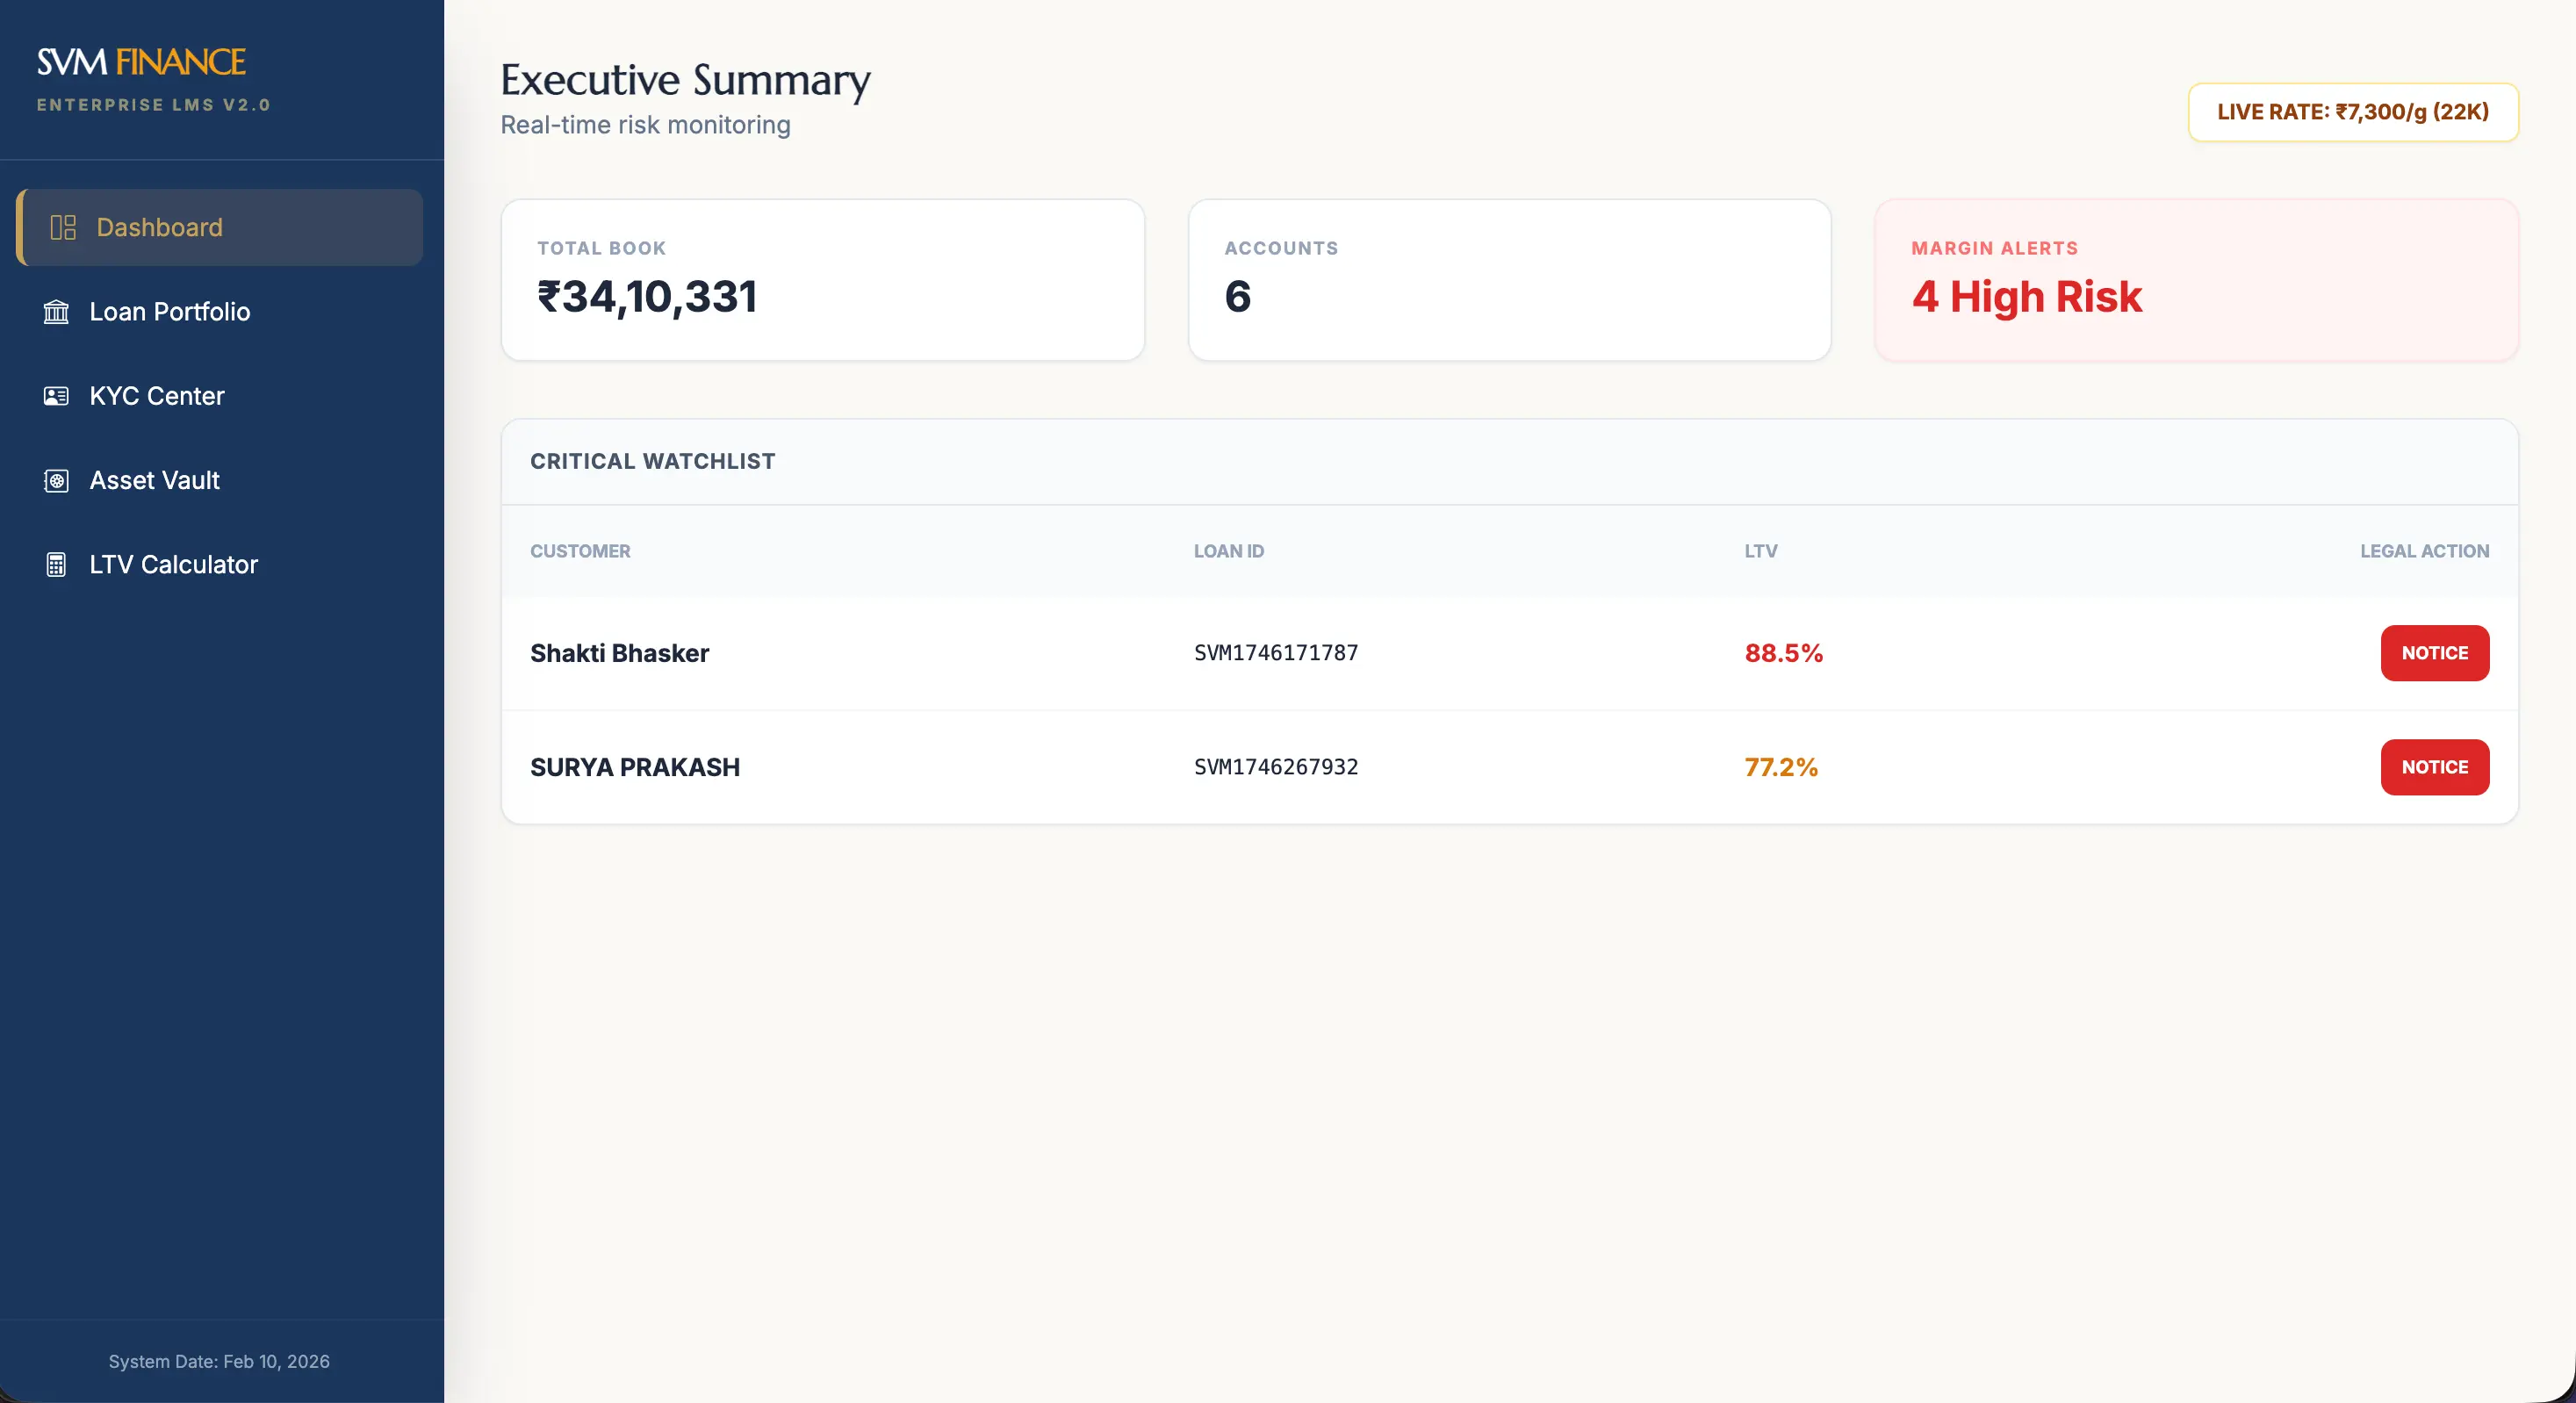This screenshot has height=1403, width=2576.
Task: Select LTV Calculator in the sidebar
Action: (173, 565)
